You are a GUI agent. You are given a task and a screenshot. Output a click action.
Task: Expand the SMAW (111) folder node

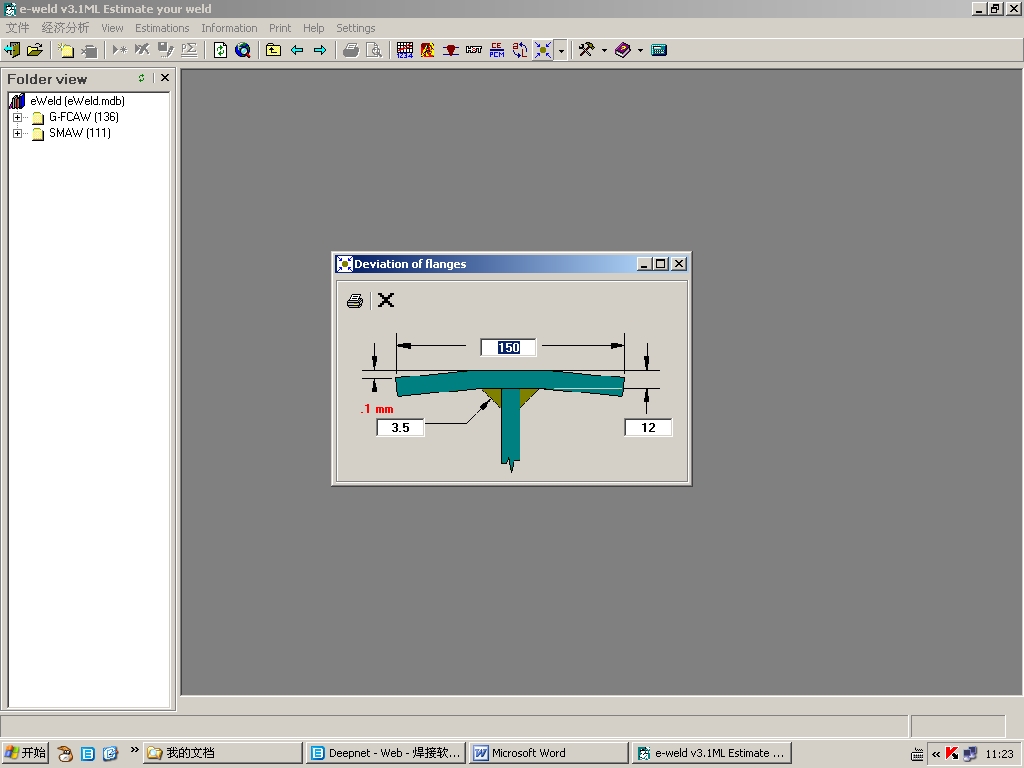(x=17, y=133)
